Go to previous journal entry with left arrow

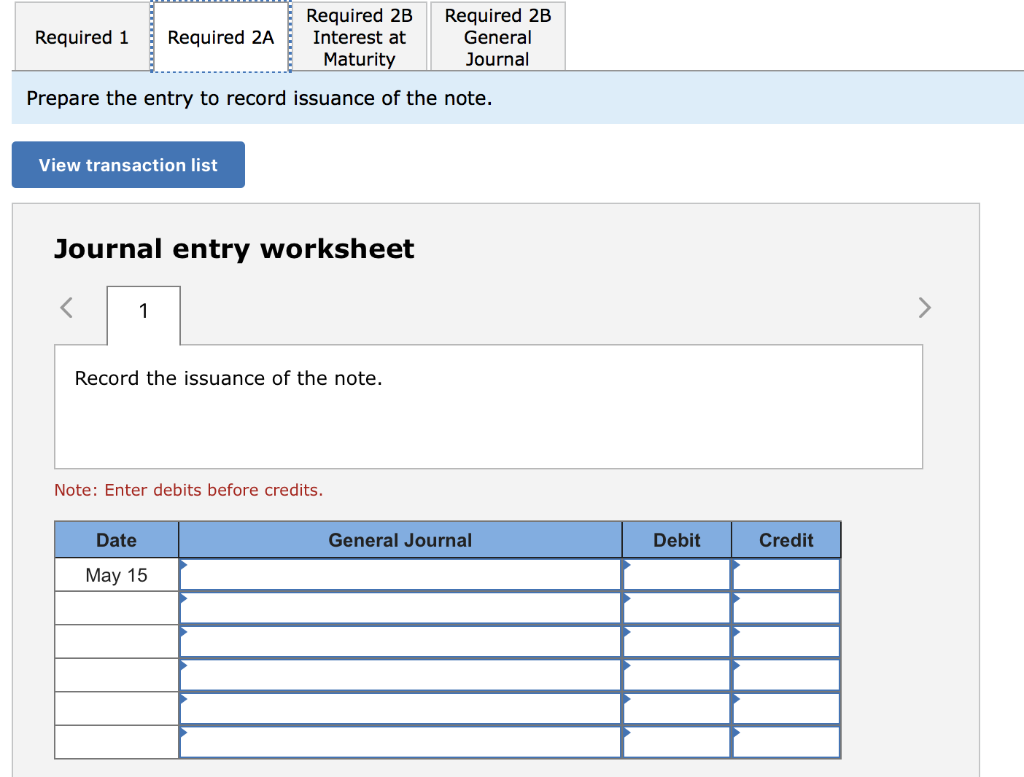point(66,308)
